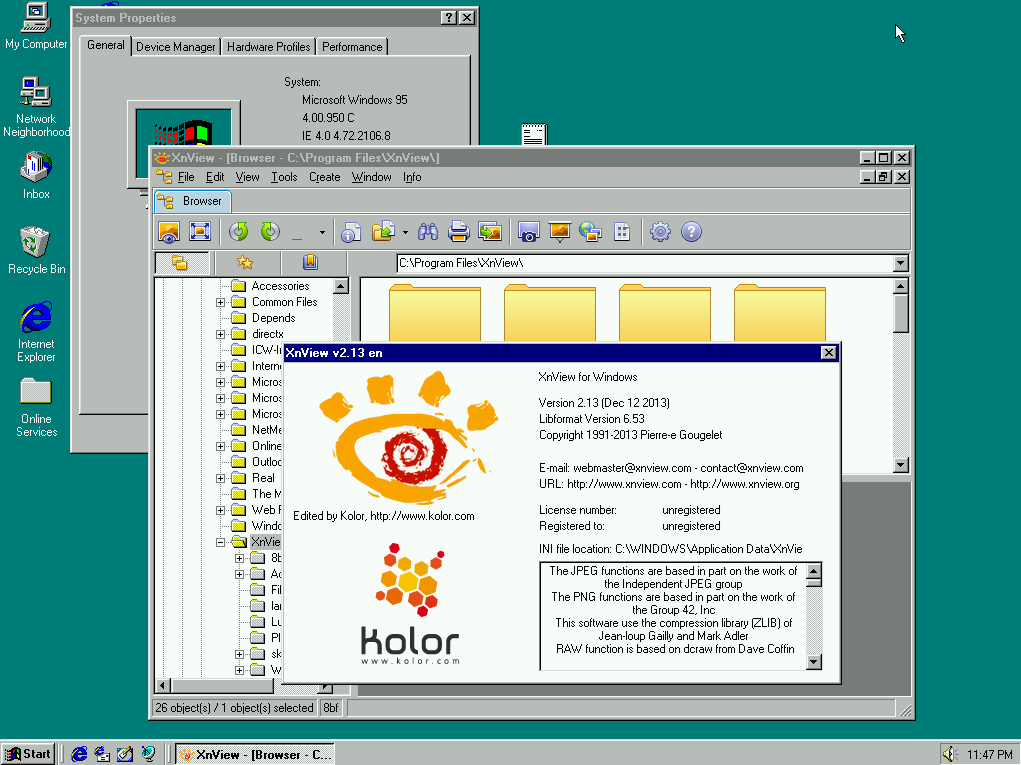This screenshot has width=1021, height=765.
Task: Switch to the Categories bookmark pane tab
Action: point(310,262)
